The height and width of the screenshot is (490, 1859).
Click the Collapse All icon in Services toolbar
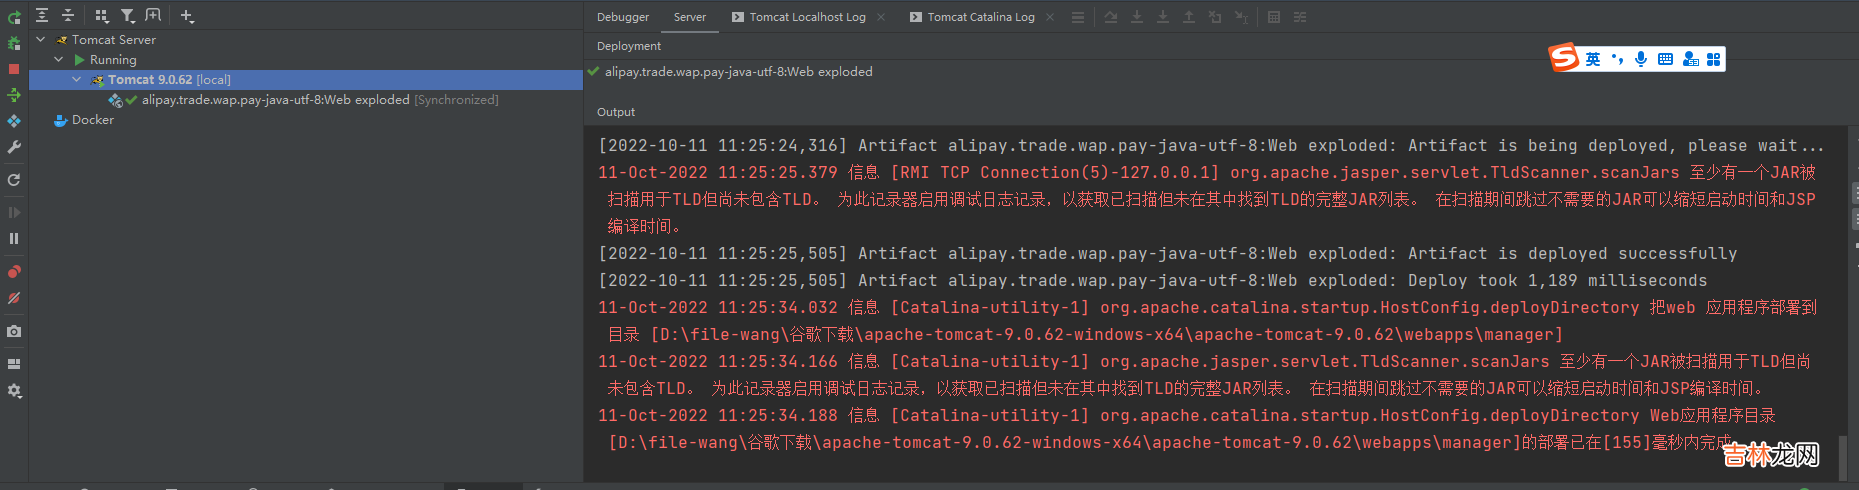click(x=68, y=16)
